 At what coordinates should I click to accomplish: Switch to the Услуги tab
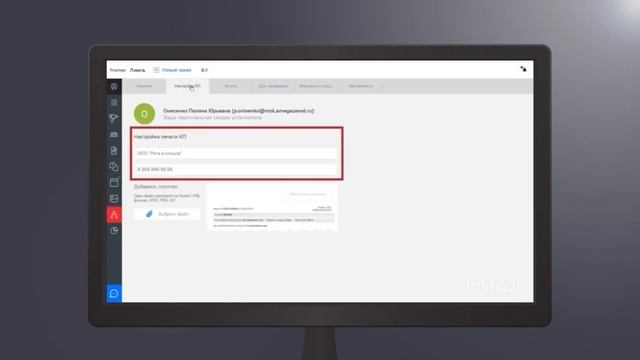click(231, 86)
